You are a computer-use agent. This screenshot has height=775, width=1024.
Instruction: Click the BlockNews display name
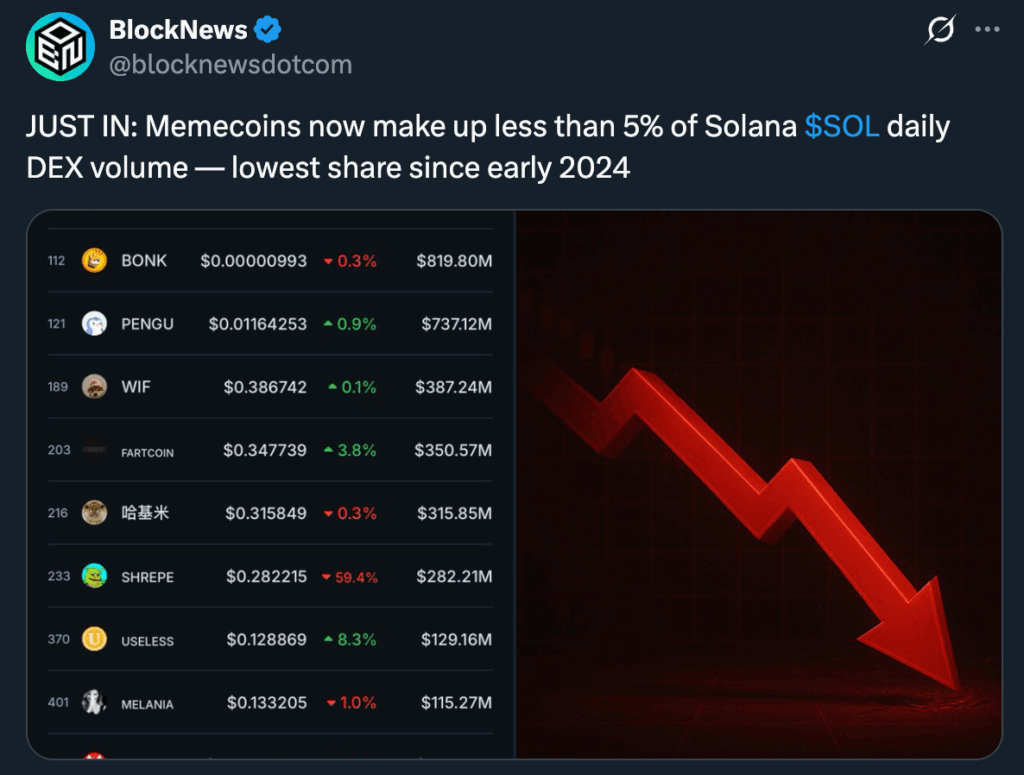click(x=178, y=30)
